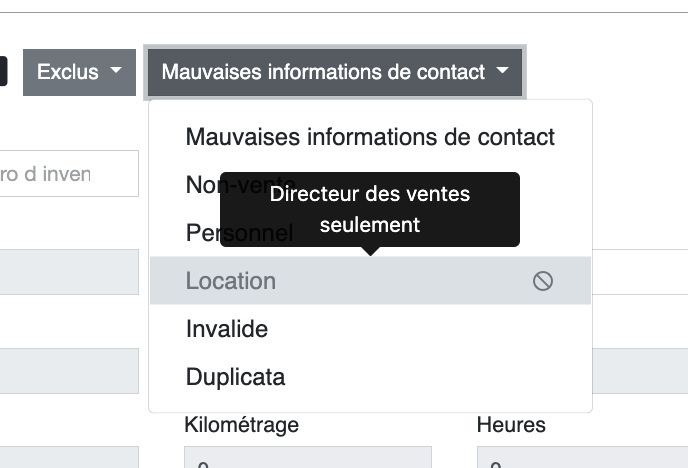Click the caret arrow on Exclus button
The height and width of the screenshot is (468, 688).
point(116,70)
